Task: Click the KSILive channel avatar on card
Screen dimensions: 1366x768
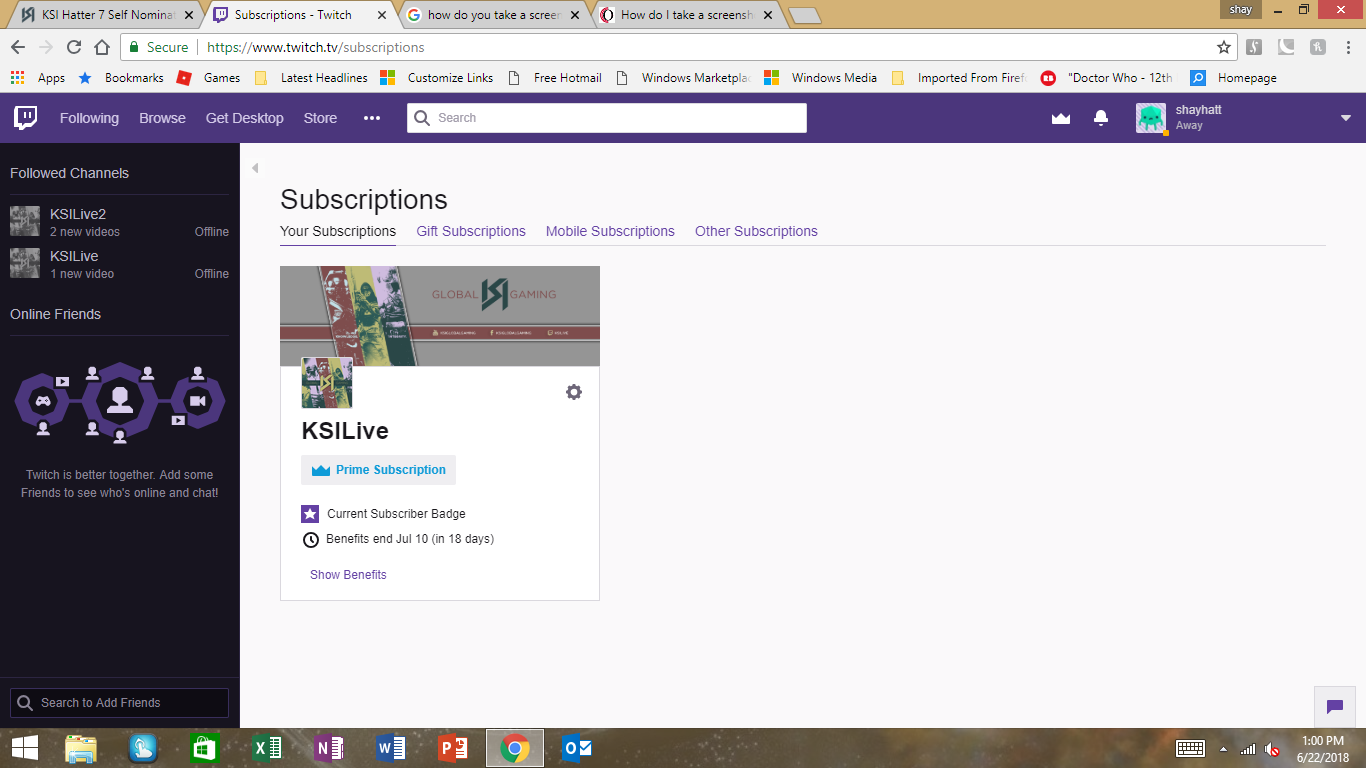Action: [x=327, y=383]
